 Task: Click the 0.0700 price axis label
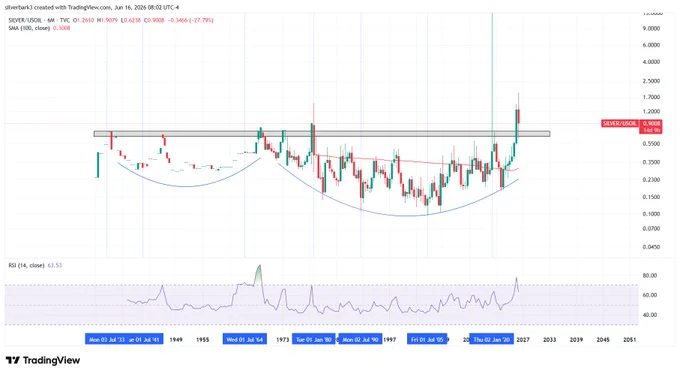tap(651, 229)
